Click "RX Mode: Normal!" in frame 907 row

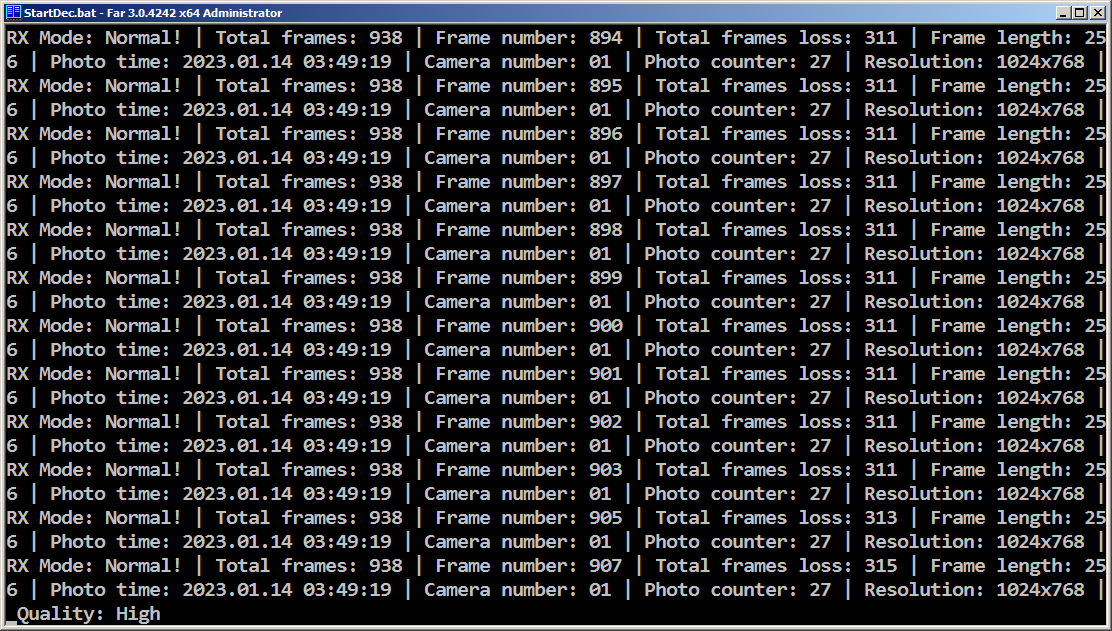pyautogui.click(x=94, y=566)
